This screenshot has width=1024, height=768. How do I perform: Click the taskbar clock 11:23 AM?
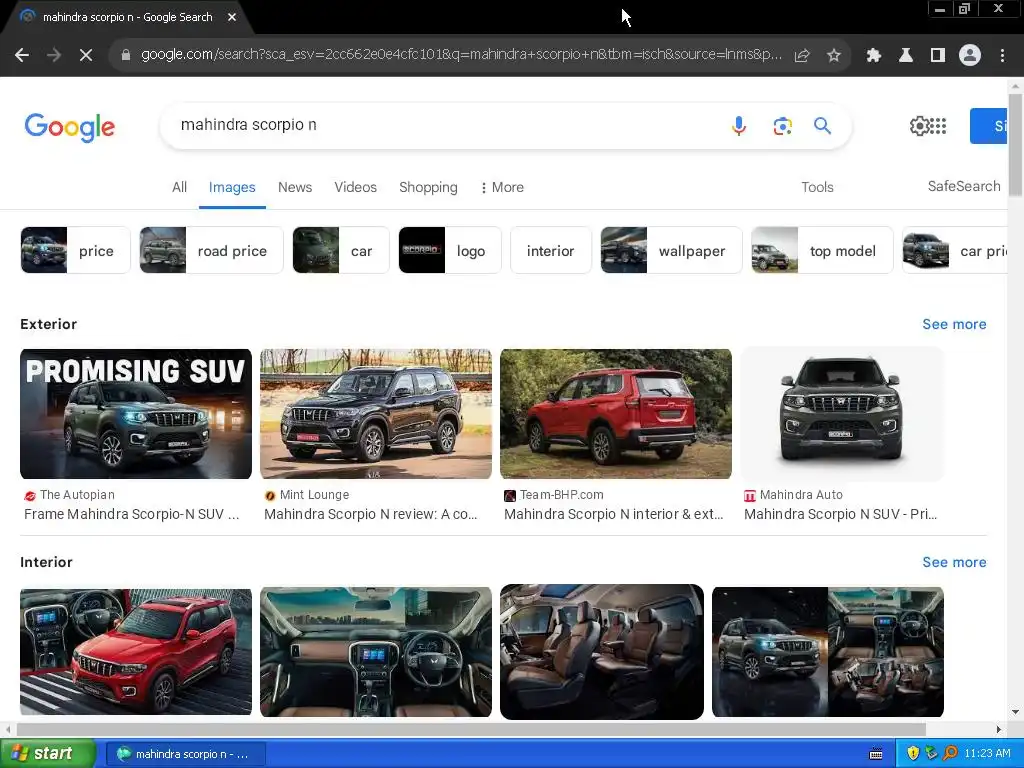[987, 754]
